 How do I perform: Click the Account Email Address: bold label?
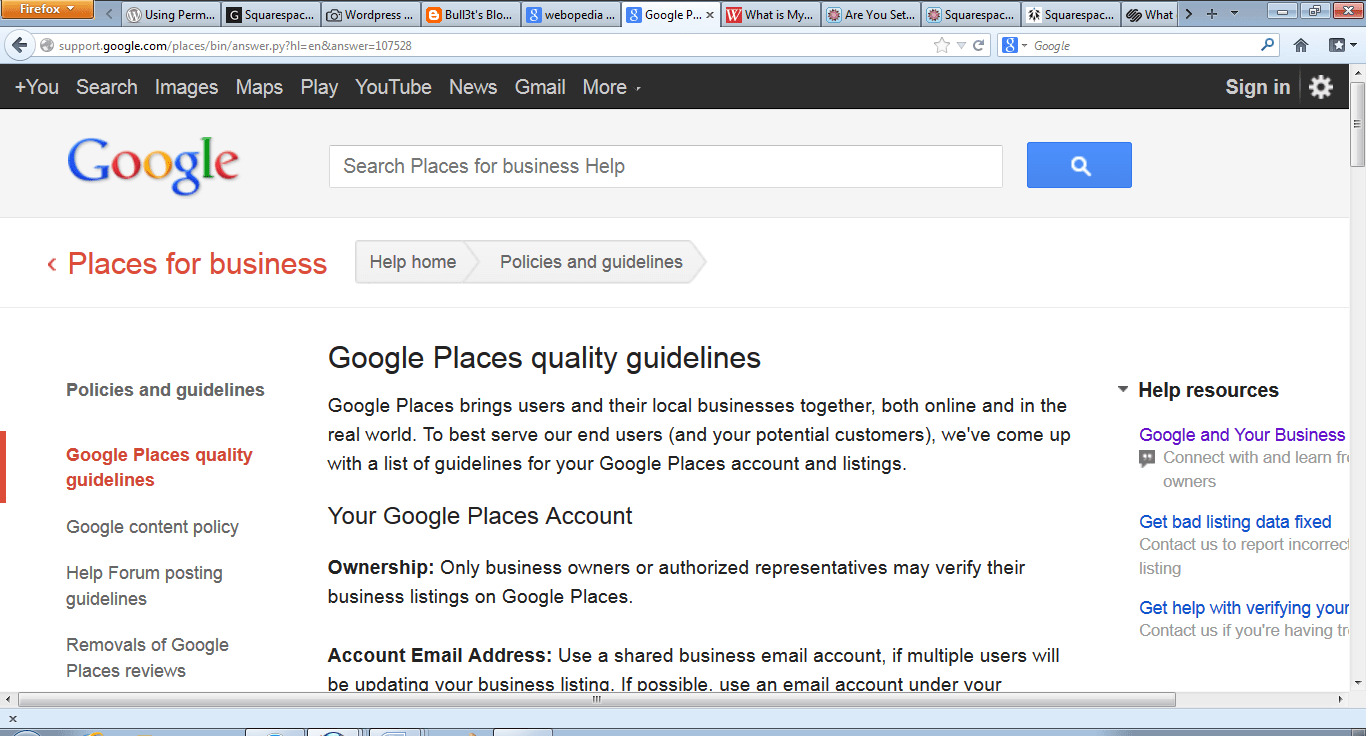pos(440,656)
